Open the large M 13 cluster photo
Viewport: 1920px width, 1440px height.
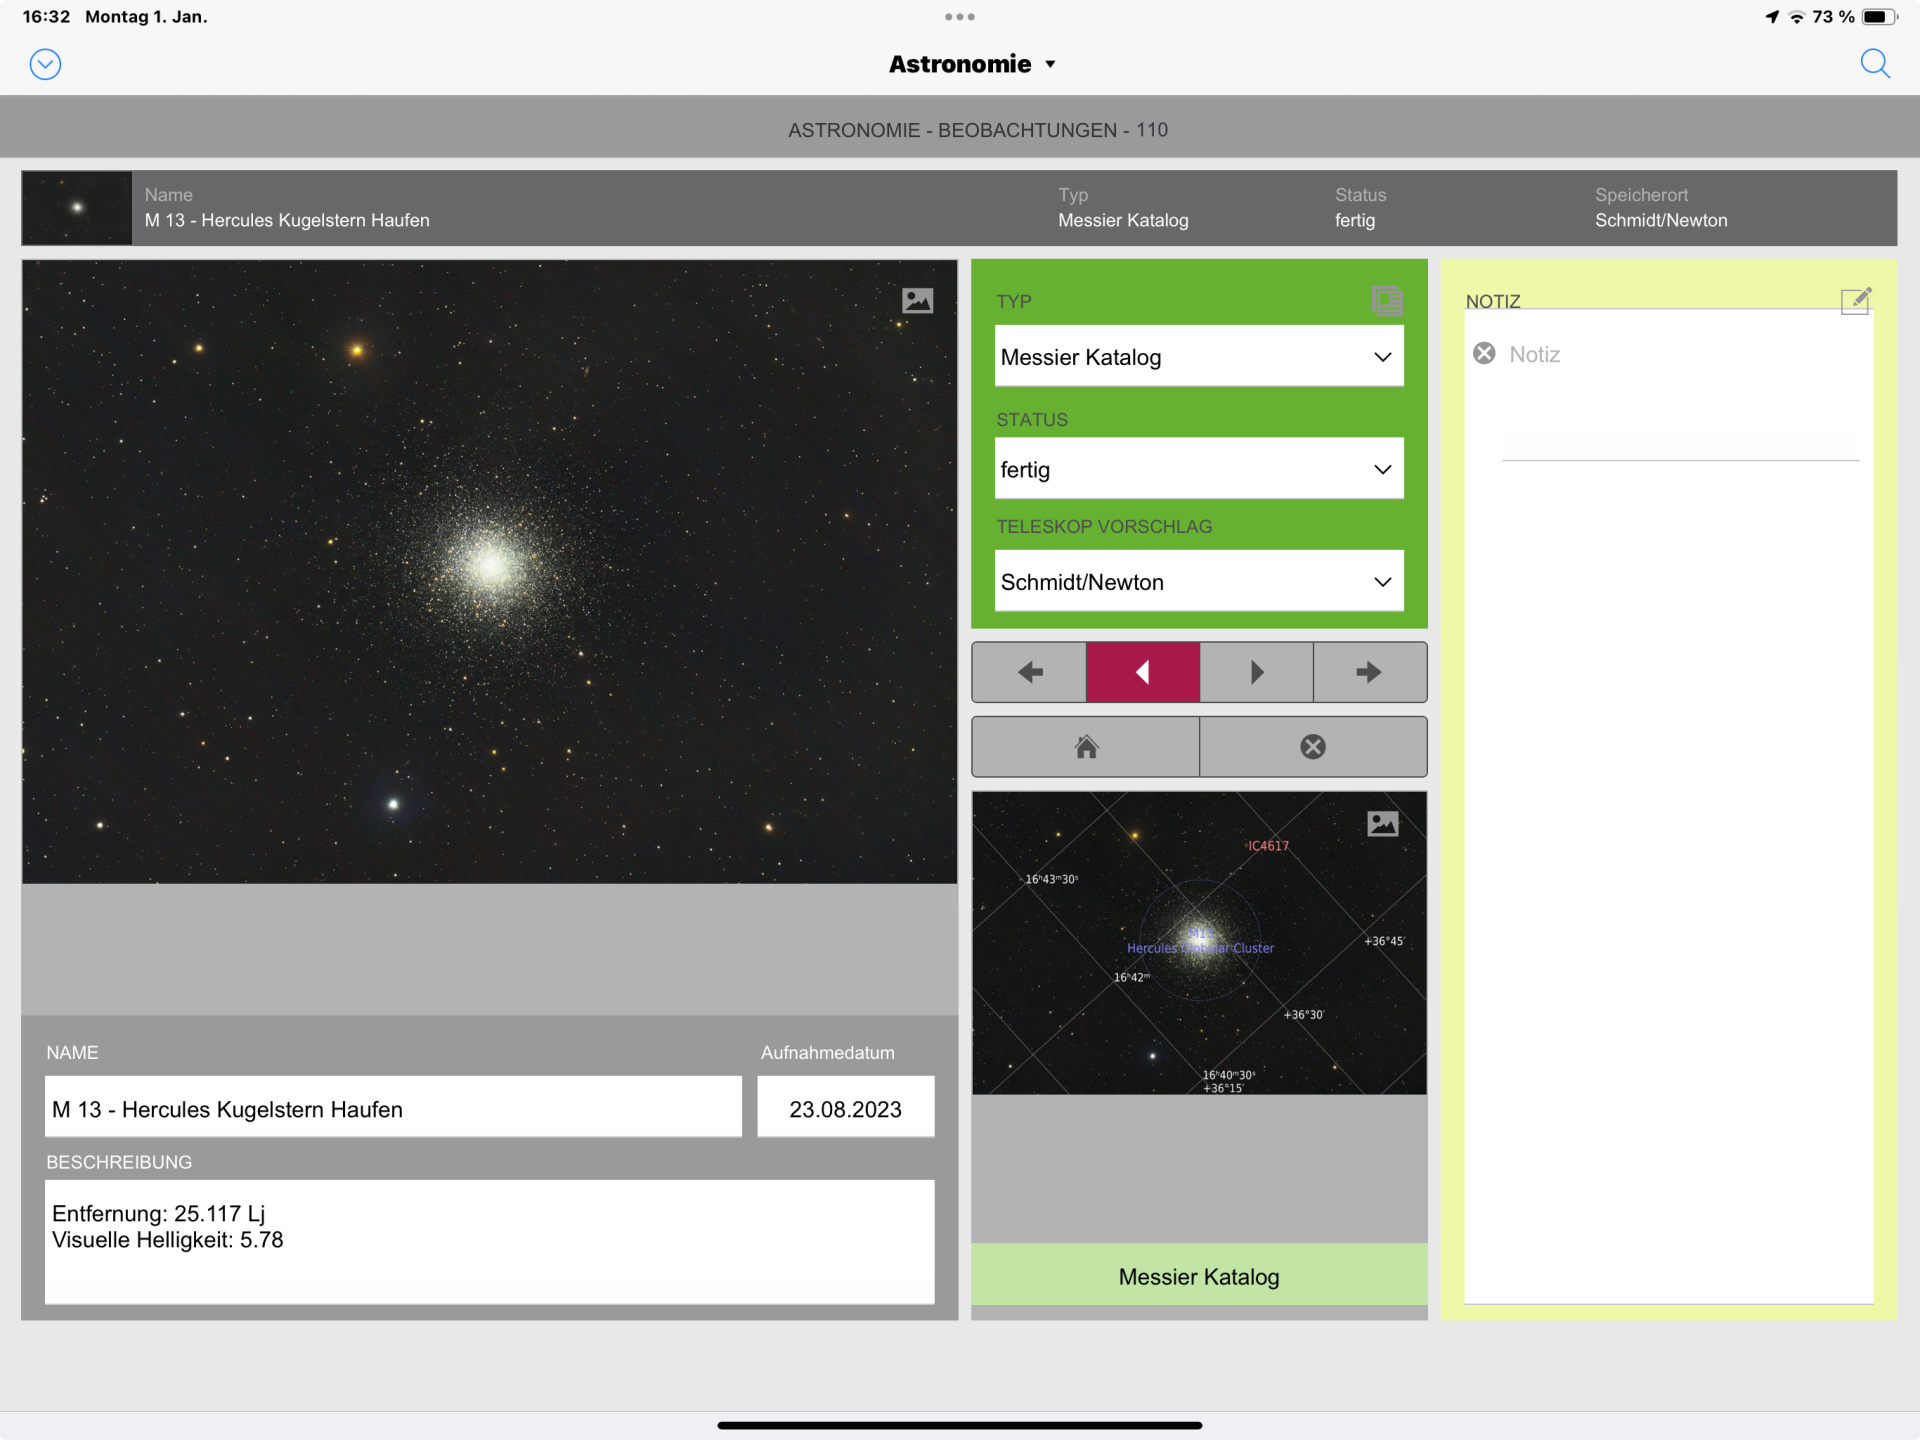(490, 572)
